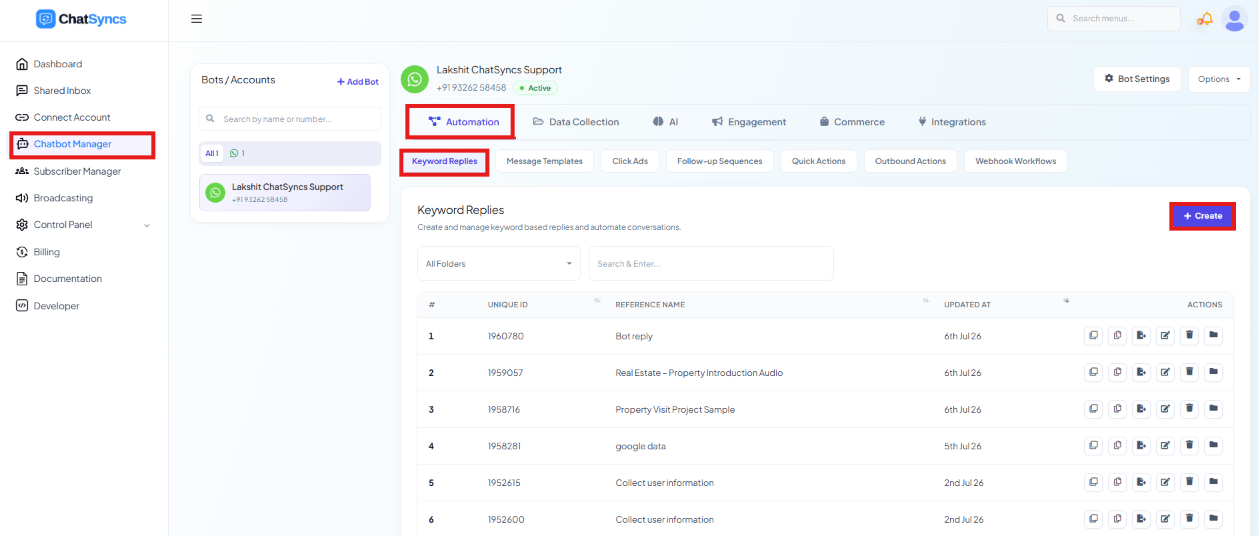Click the copy (two sheets) icon for google data
Viewport: 1259px width, 536px height.
tap(1117, 446)
